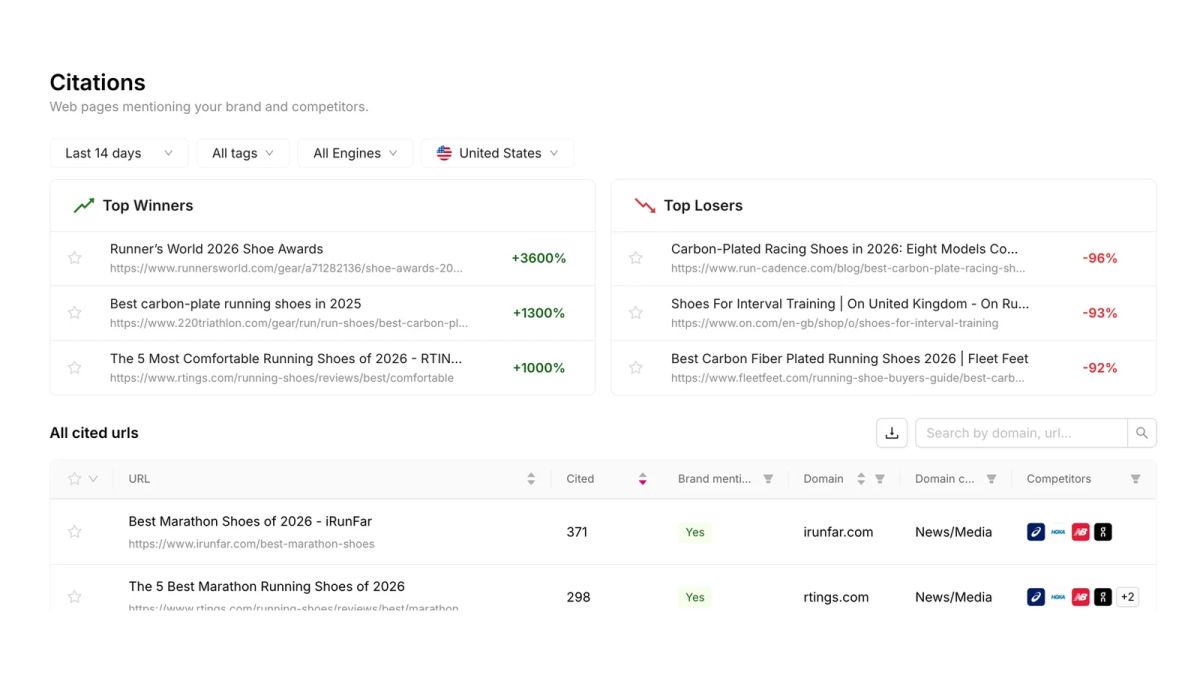Click the Top Winners trend-up icon

[84, 206]
